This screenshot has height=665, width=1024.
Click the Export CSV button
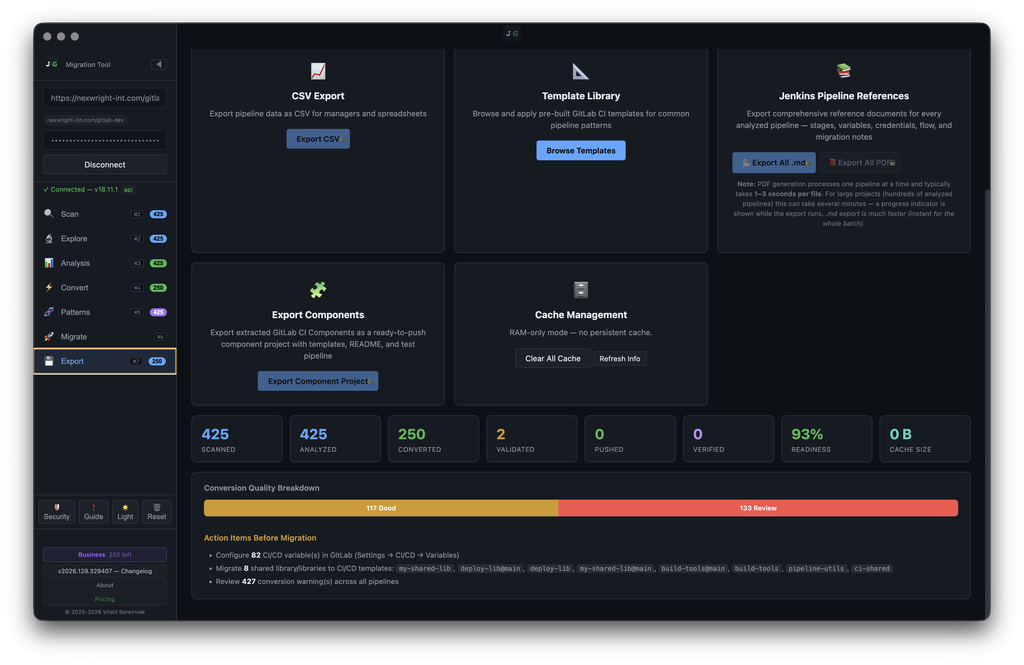point(318,138)
